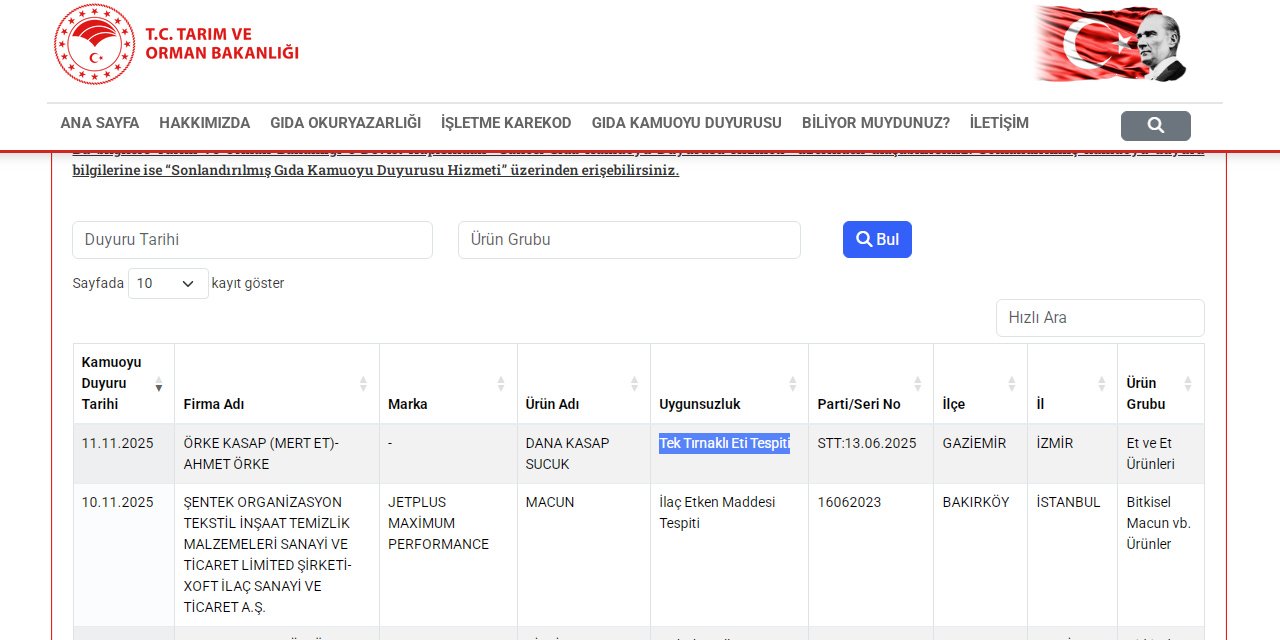Open the Gıda Okuryazarlığı menu item
Image resolution: width=1280 pixels, height=640 pixels.
point(345,123)
